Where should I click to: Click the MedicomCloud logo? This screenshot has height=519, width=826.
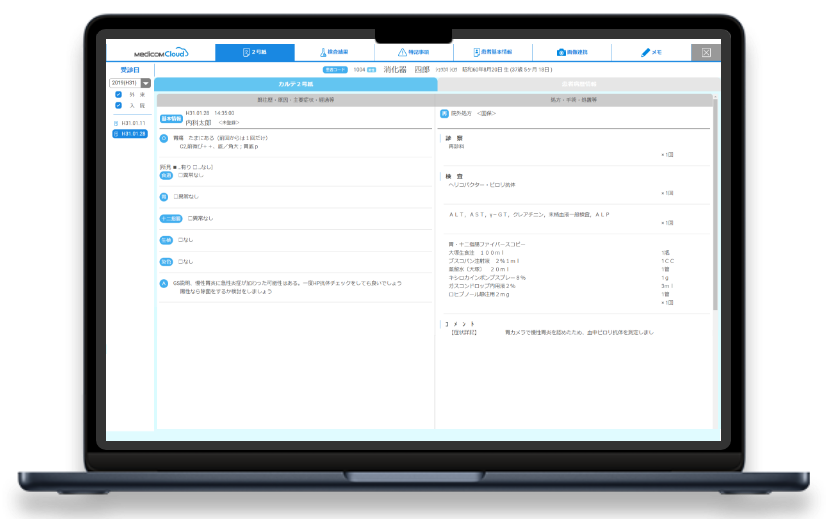click(x=160, y=53)
